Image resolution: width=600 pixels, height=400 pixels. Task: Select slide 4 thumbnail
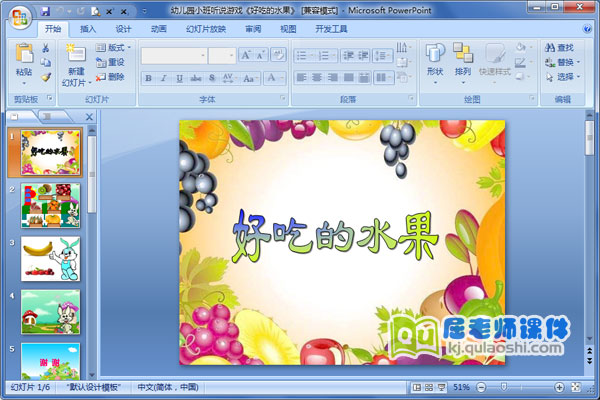(51, 312)
